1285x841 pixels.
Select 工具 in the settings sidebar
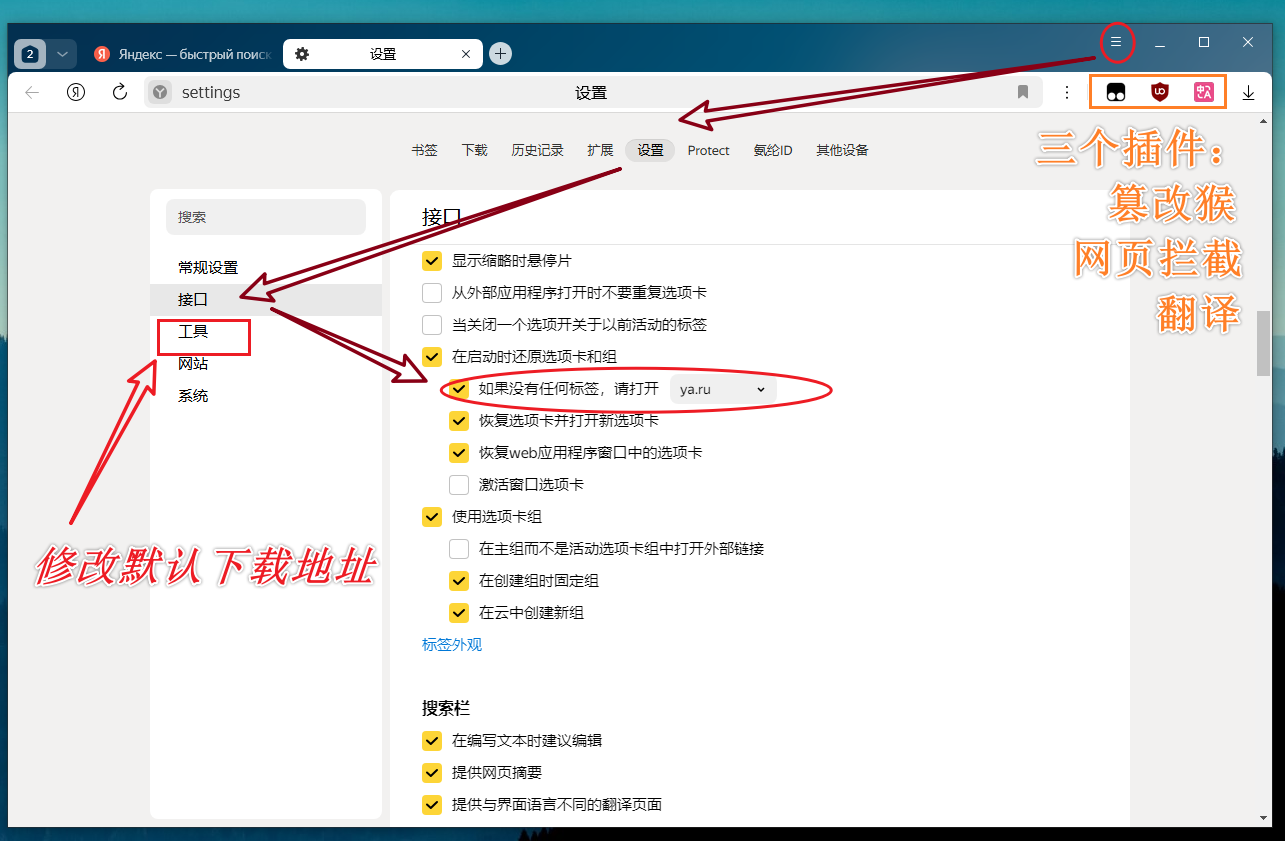point(193,332)
